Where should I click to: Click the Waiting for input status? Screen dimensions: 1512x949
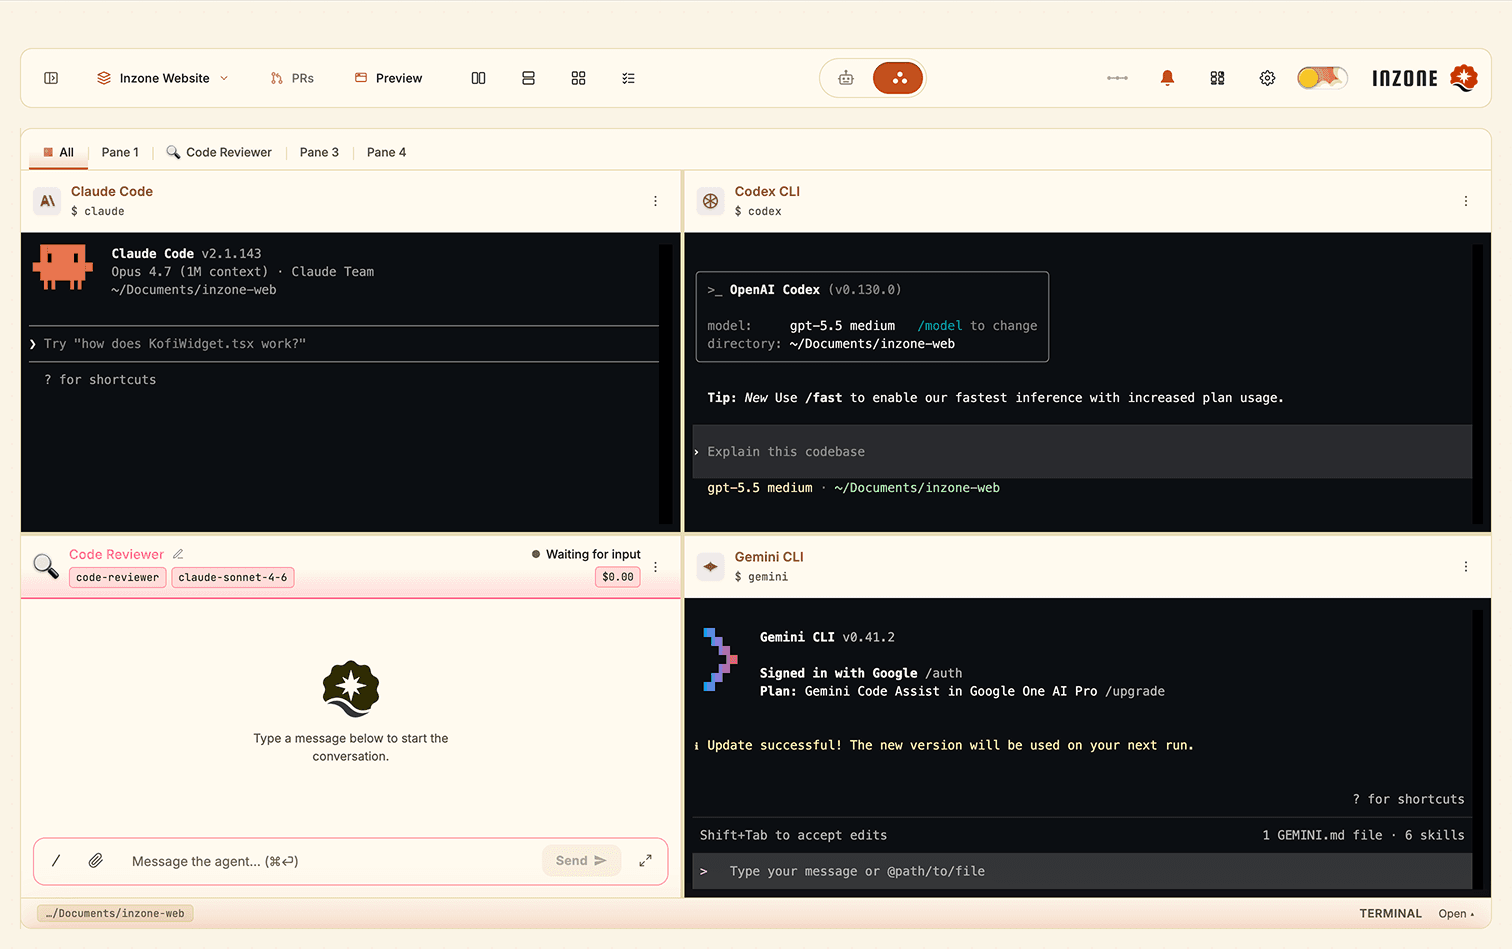[x=586, y=554]
